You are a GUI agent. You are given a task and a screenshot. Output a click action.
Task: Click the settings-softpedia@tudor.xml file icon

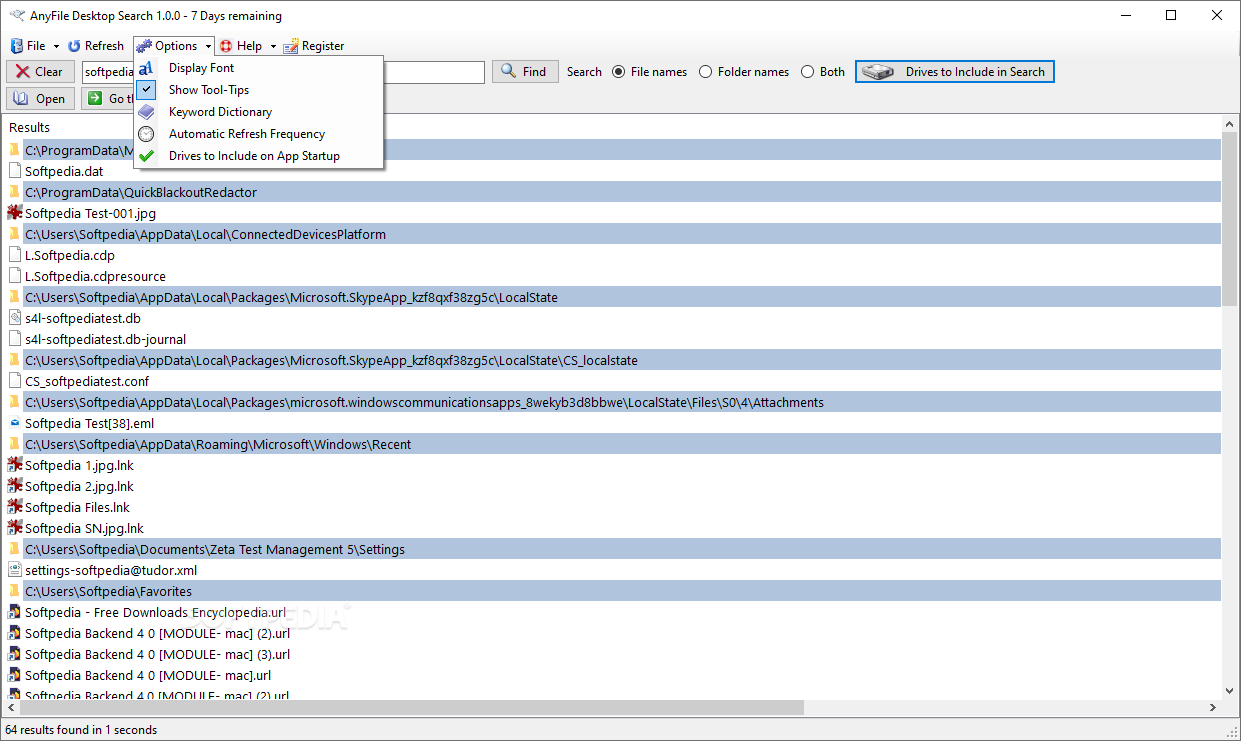[15, 570]
